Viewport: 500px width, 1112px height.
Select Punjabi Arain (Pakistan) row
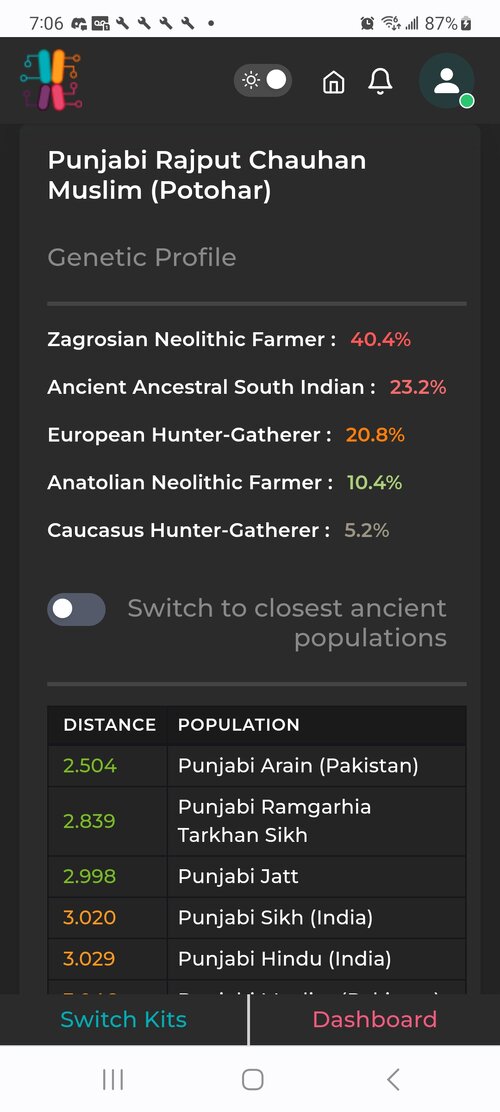tap(257, 766)
